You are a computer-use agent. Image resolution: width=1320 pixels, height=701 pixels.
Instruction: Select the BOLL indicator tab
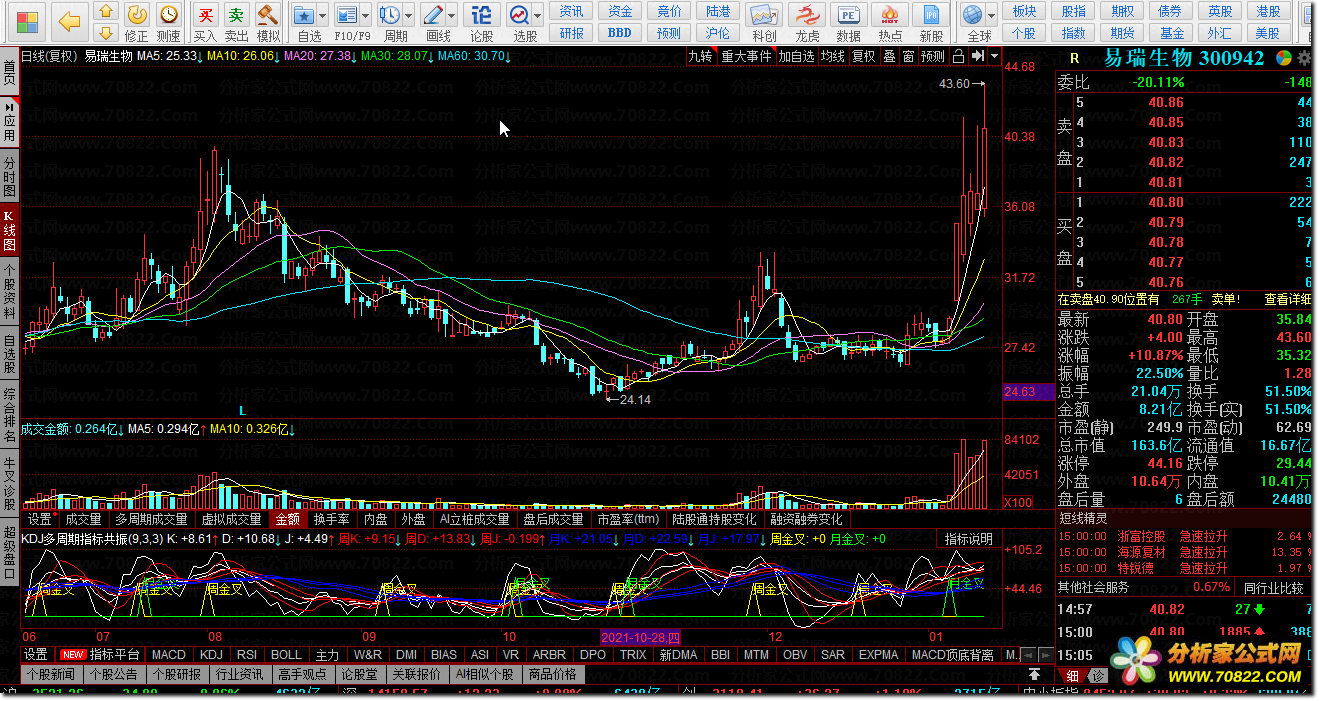(x=287, y=655)
